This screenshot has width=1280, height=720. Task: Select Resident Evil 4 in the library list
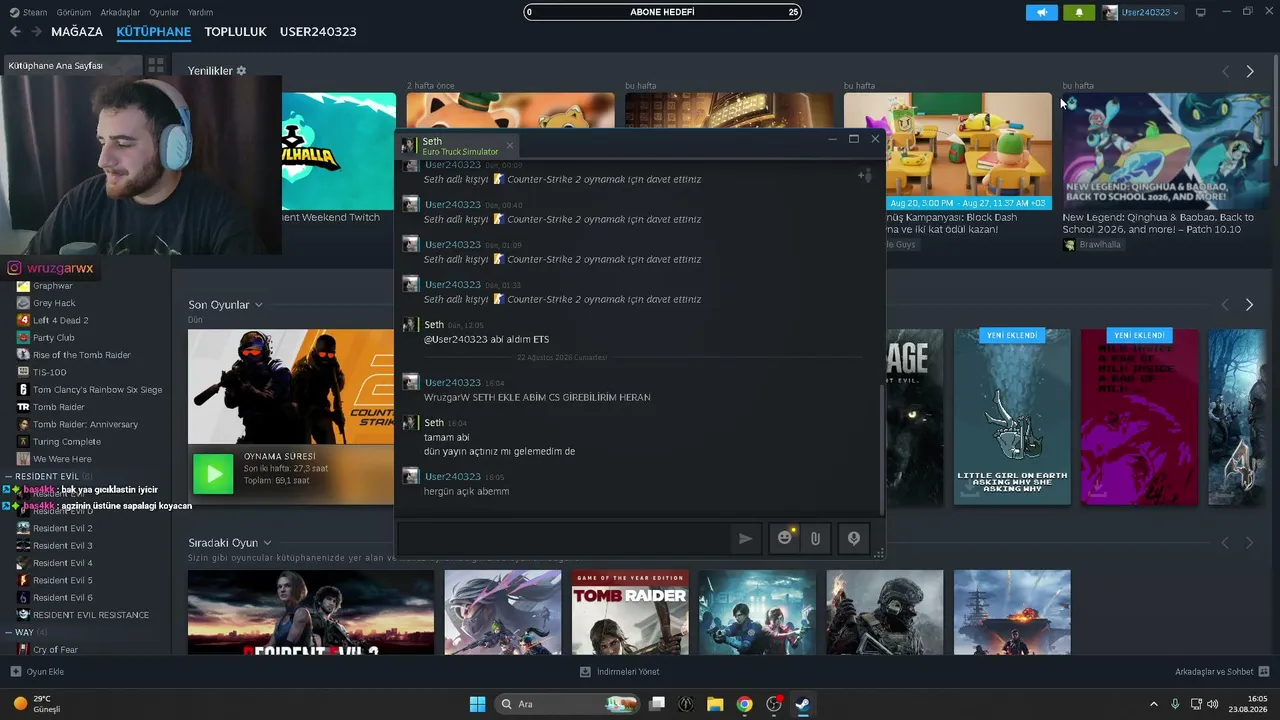(x=62, y=563)
